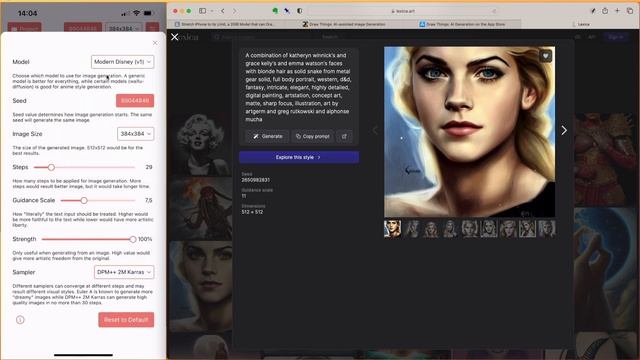
Task: Click Generate button under the prompt
Action: tap(267, 136)
